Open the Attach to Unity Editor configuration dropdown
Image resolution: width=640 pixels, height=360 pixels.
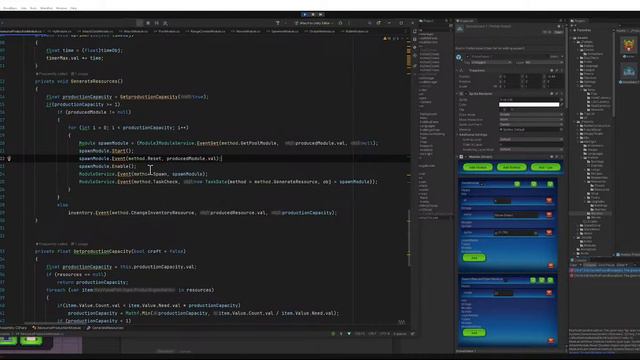pyautogui.click(x=313, y=23)
